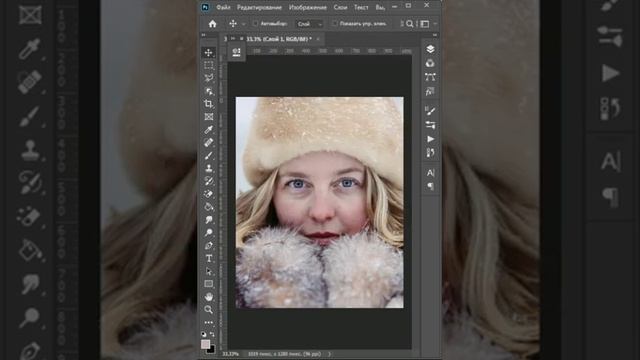The image size is (640, 360).
Task: Open the History panel icon
Action: coord(430,153)
